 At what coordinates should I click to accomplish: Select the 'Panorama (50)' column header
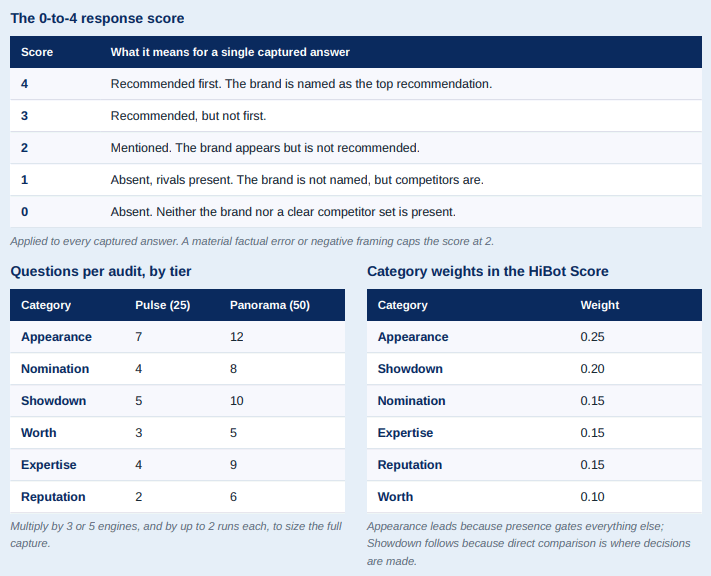pyautogui.click(x=270, y=305)
